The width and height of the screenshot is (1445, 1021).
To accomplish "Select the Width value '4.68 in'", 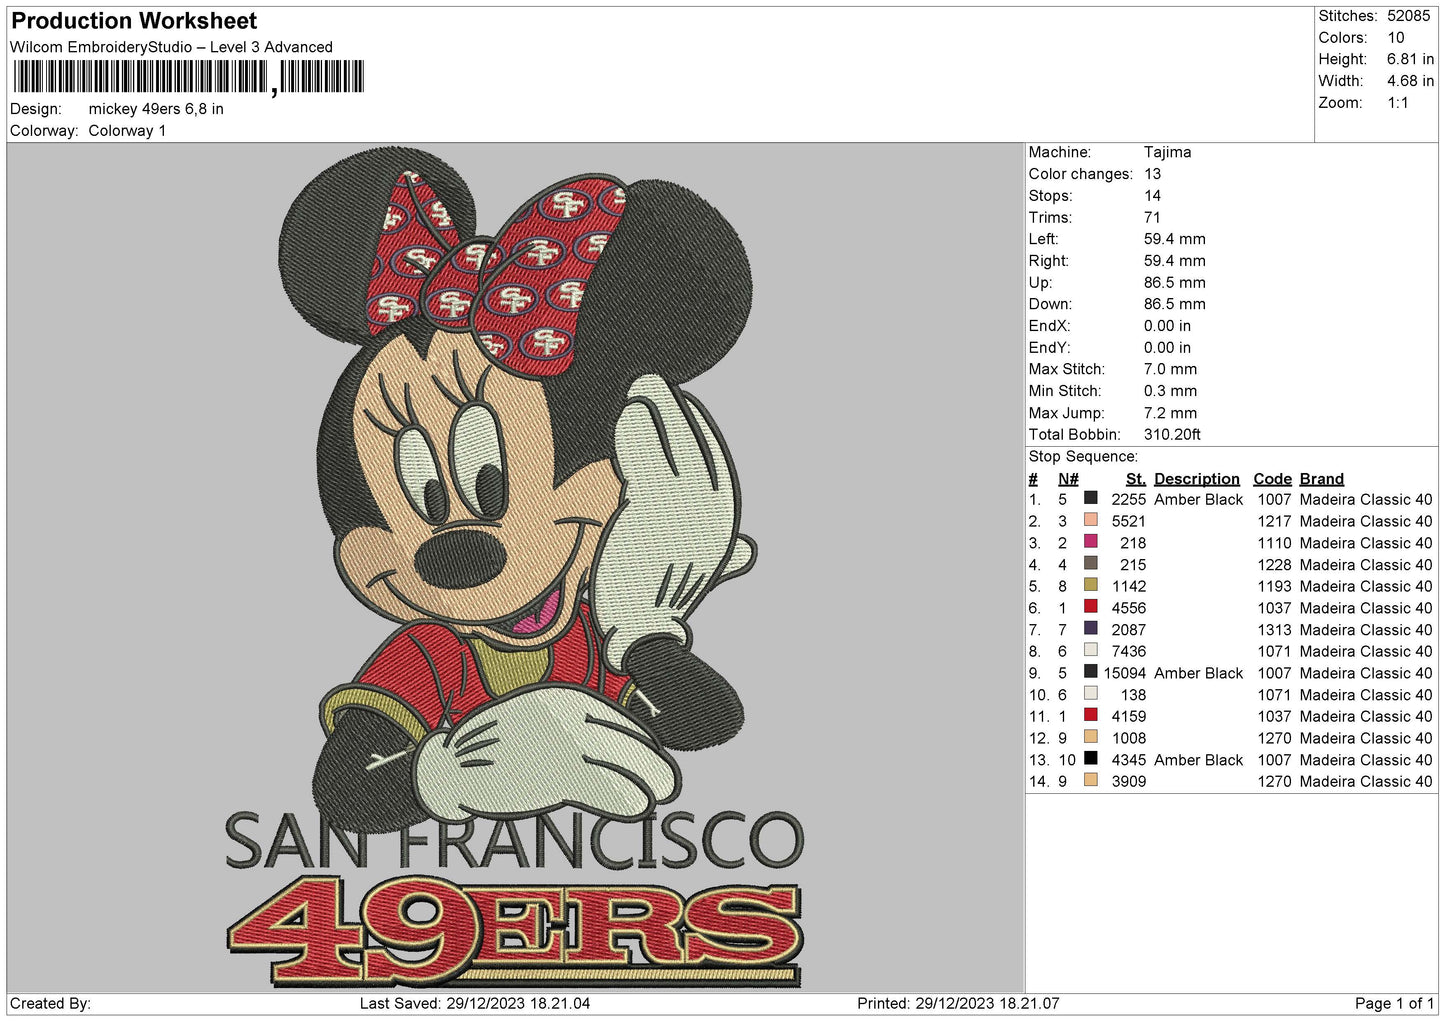I will pos(1410,81).
